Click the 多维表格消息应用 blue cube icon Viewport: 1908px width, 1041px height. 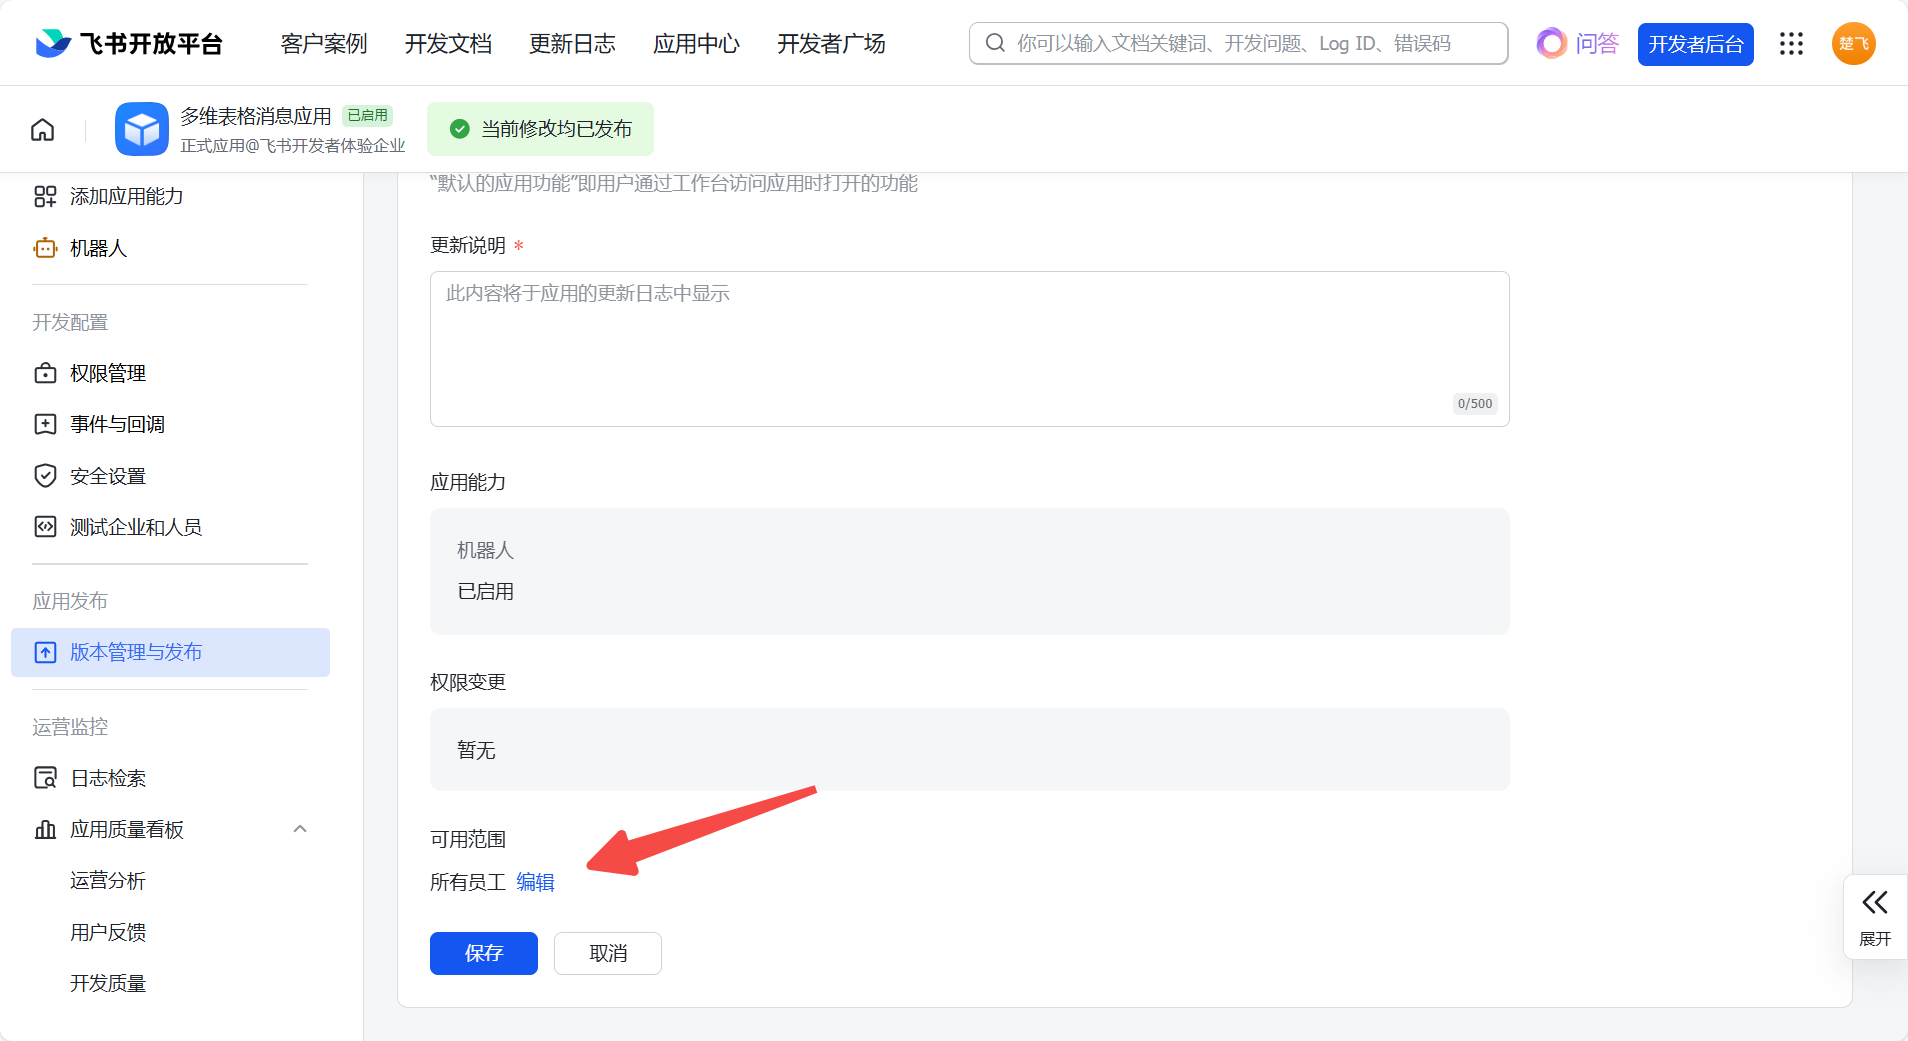tap(141, 129)
